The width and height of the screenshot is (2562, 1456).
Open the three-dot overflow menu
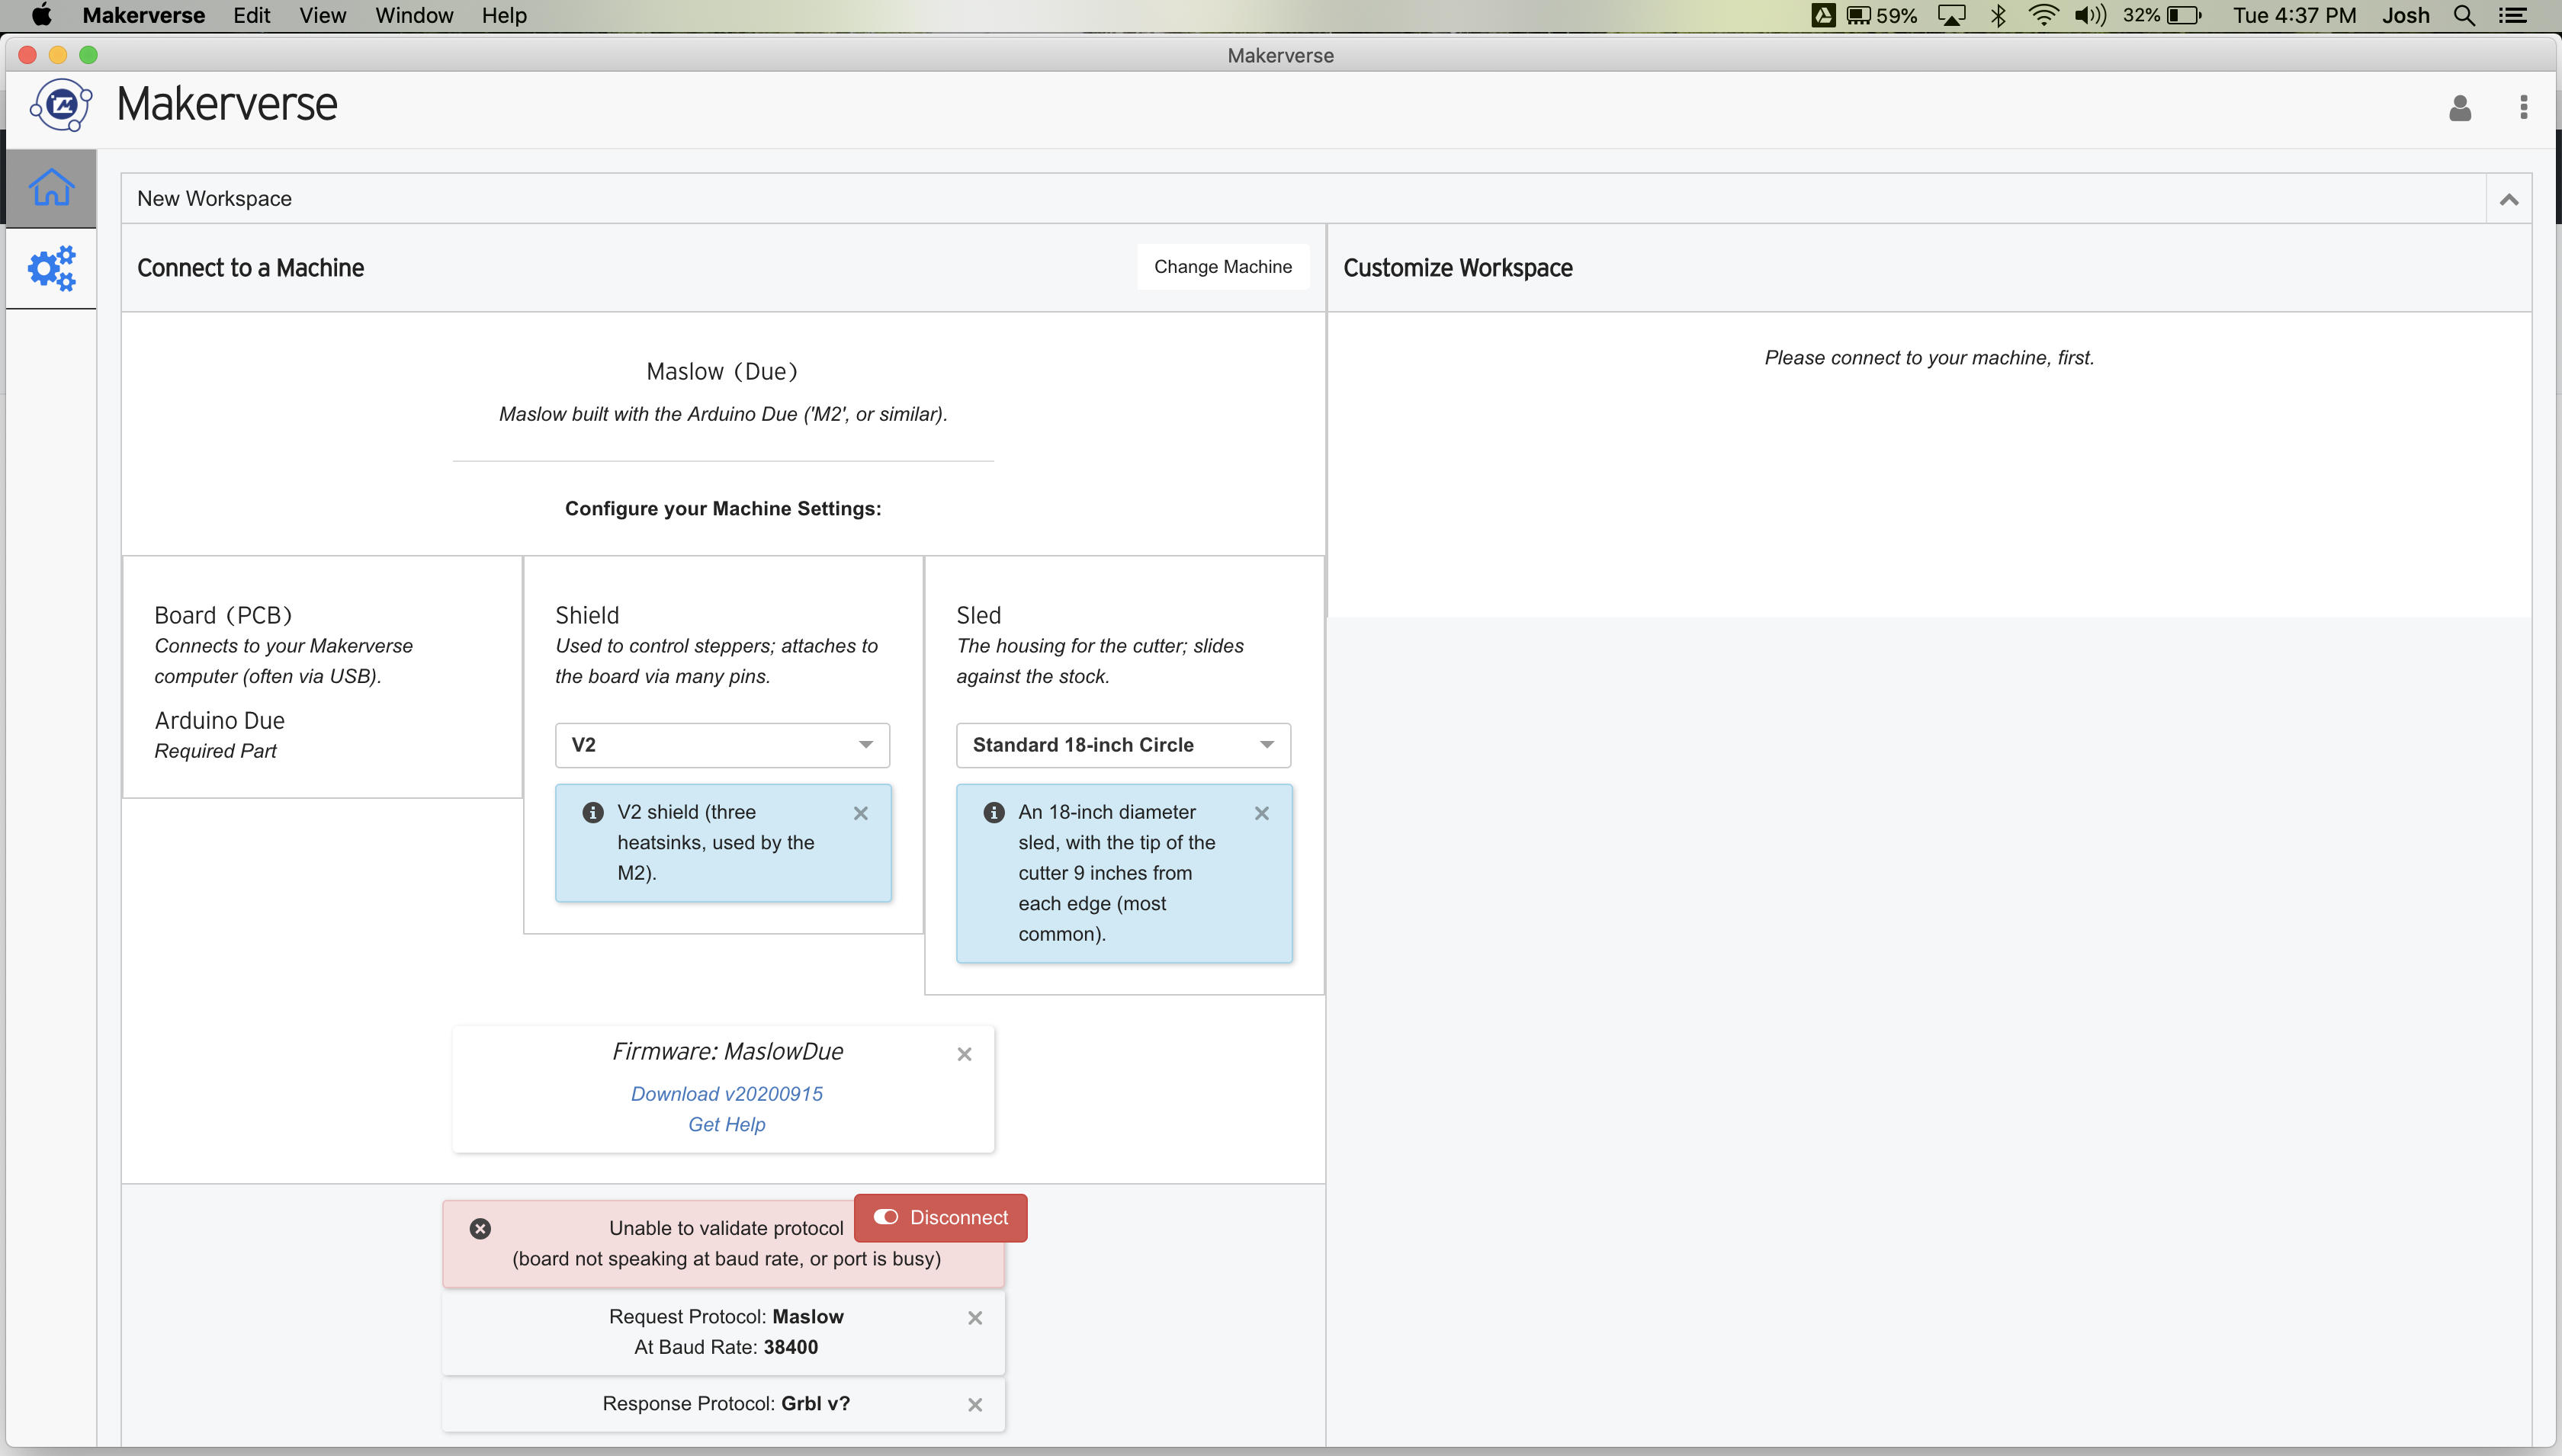(x=2522, y=108)
